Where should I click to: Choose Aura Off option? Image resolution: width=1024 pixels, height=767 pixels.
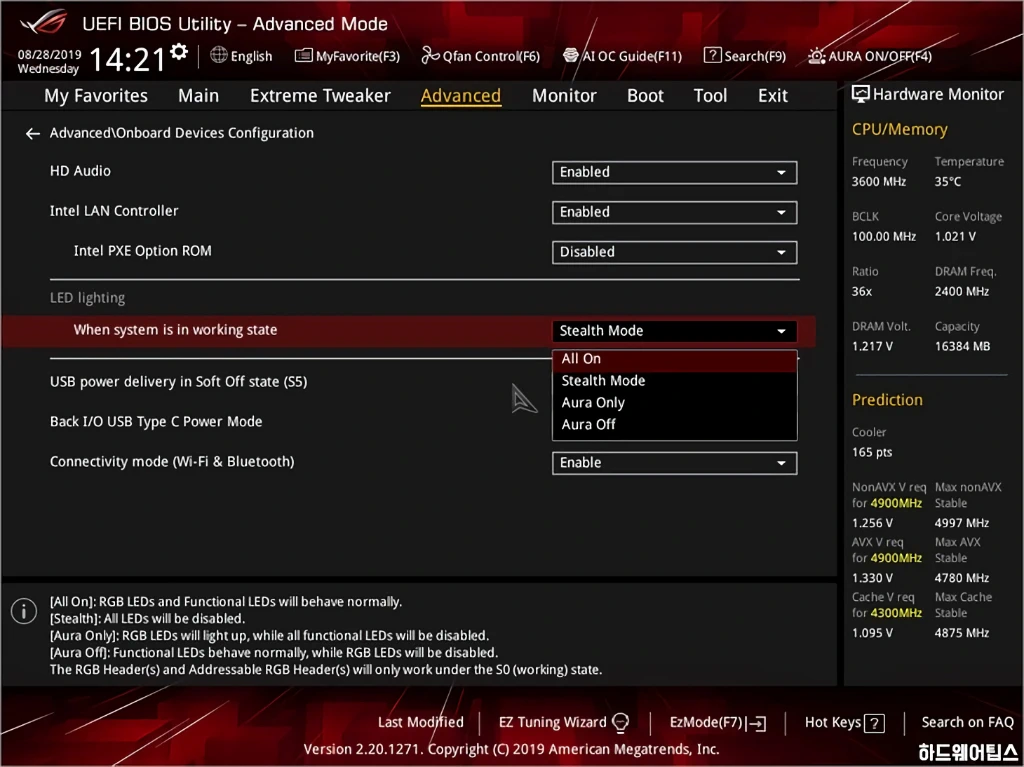(x=675, y=425)
